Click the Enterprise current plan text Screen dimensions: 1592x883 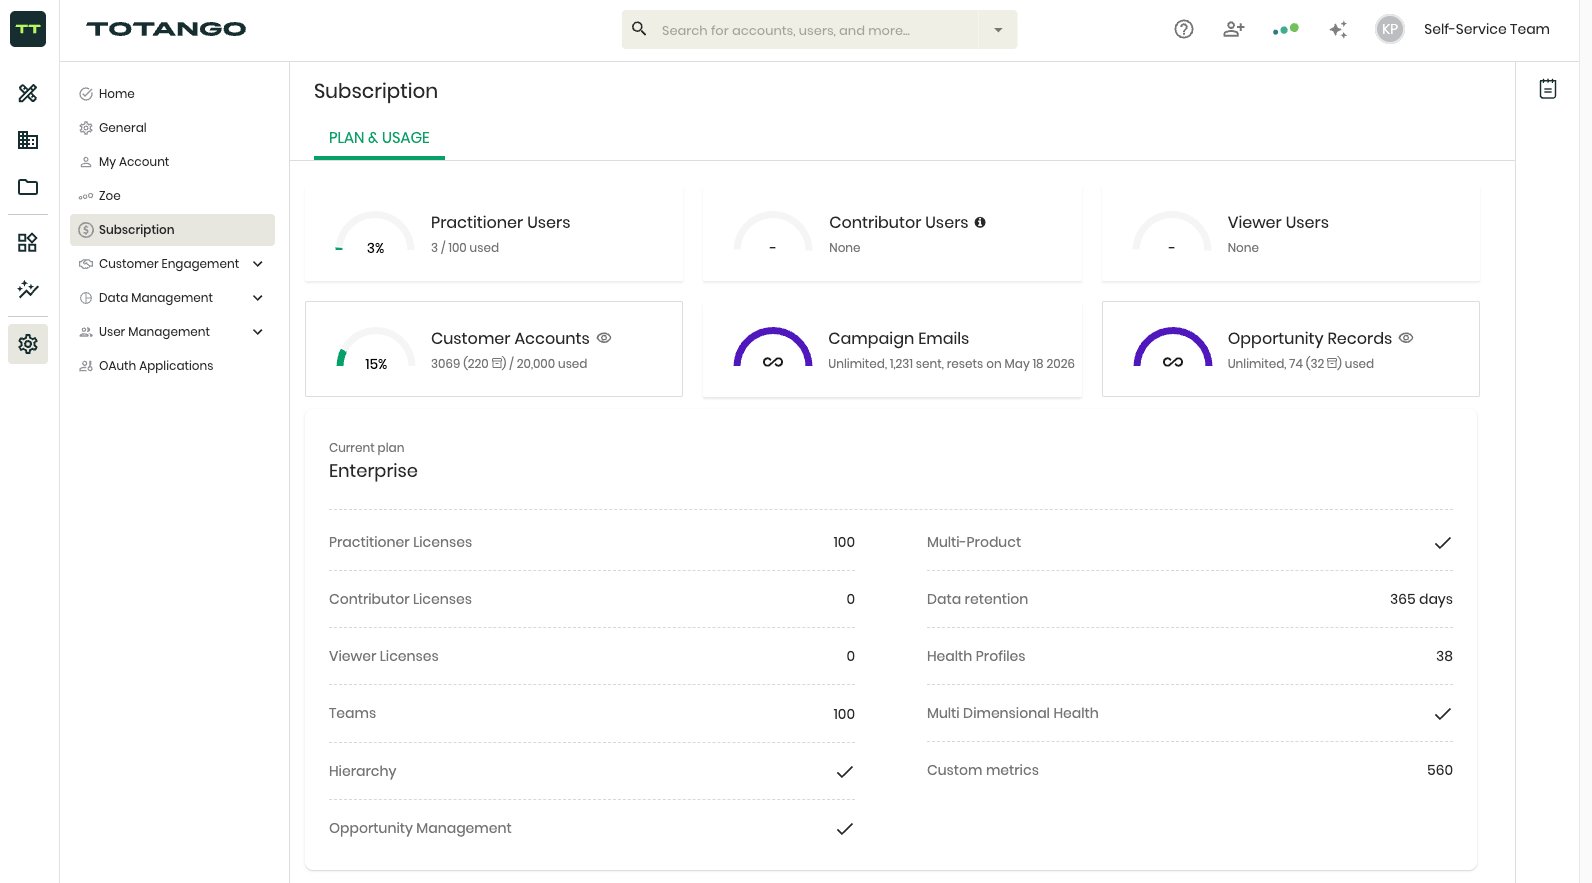[373, 471]
